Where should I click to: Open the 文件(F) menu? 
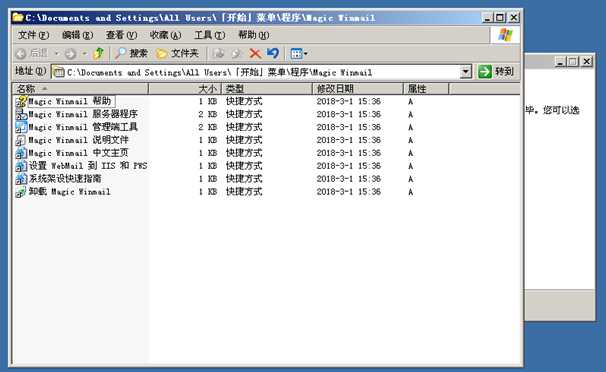pyautogui.click(x=33, y=35)
